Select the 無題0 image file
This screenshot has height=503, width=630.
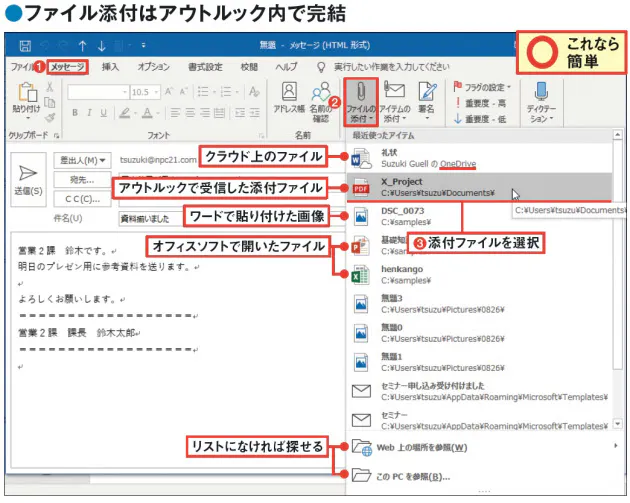click(479, 333)
